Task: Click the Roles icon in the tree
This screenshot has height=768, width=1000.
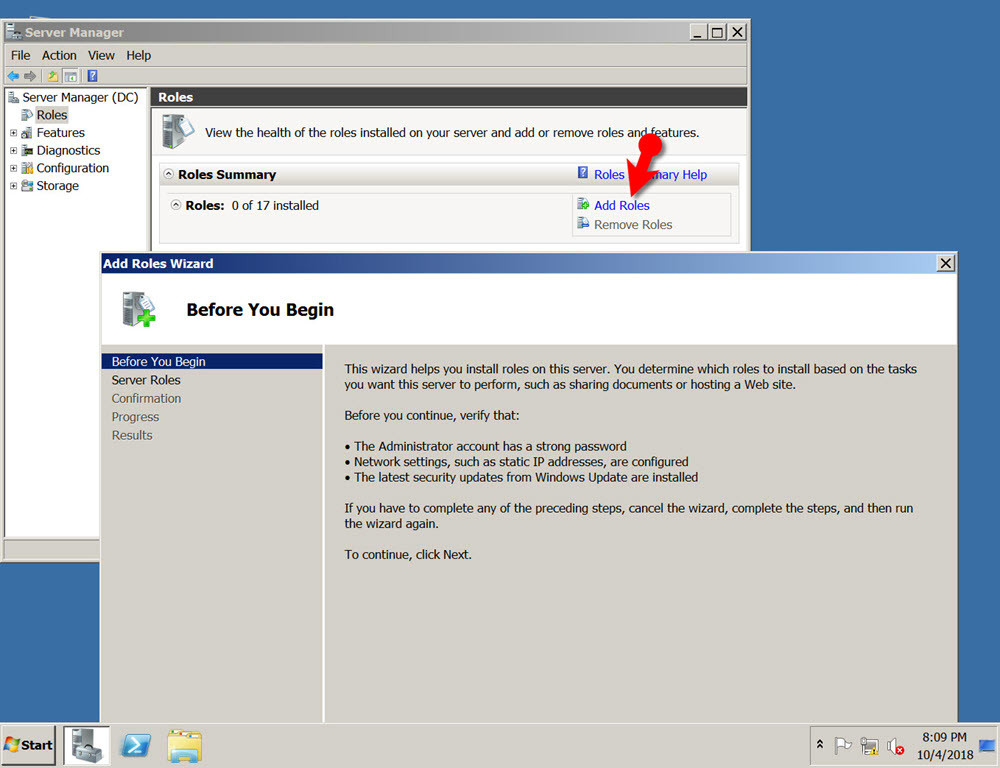Action: pyautogui.click(x=27, y=115)
